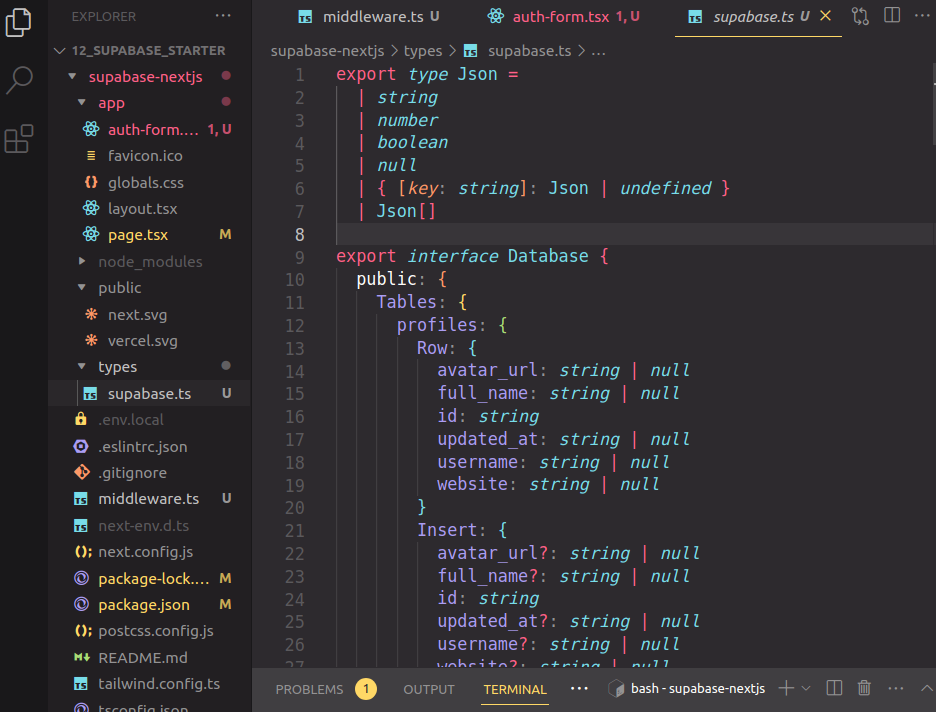Click 'Json' type name on line 1
The width and height of the screenshot is (936, 712).
(478, 74)
